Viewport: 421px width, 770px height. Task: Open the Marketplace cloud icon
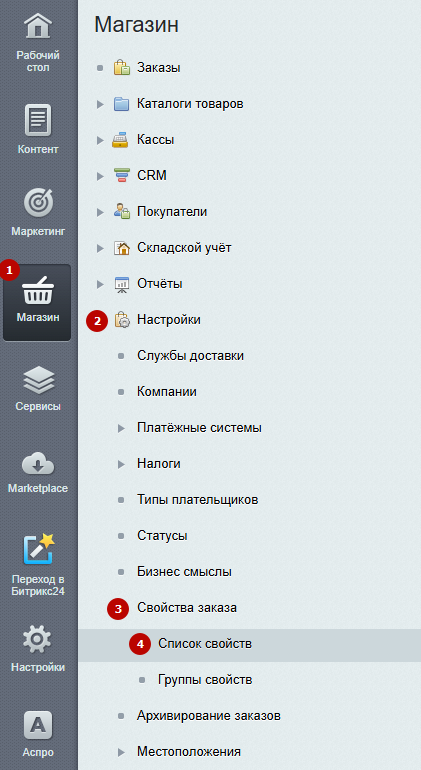click(x=38, y=463)
